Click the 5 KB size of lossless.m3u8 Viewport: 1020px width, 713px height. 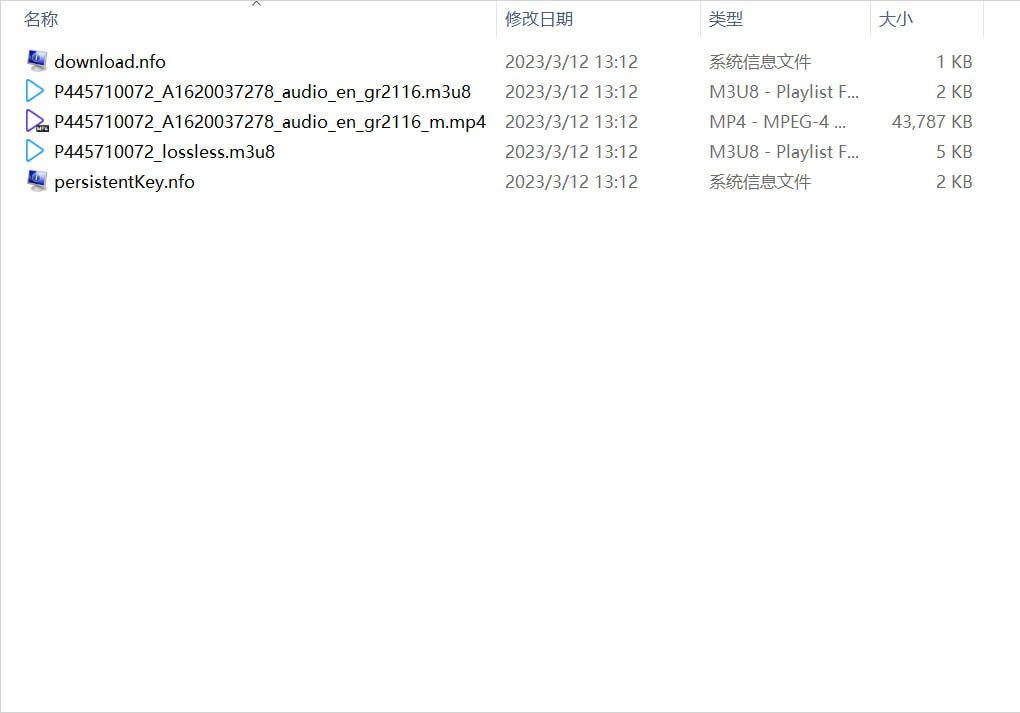(954, 152)
